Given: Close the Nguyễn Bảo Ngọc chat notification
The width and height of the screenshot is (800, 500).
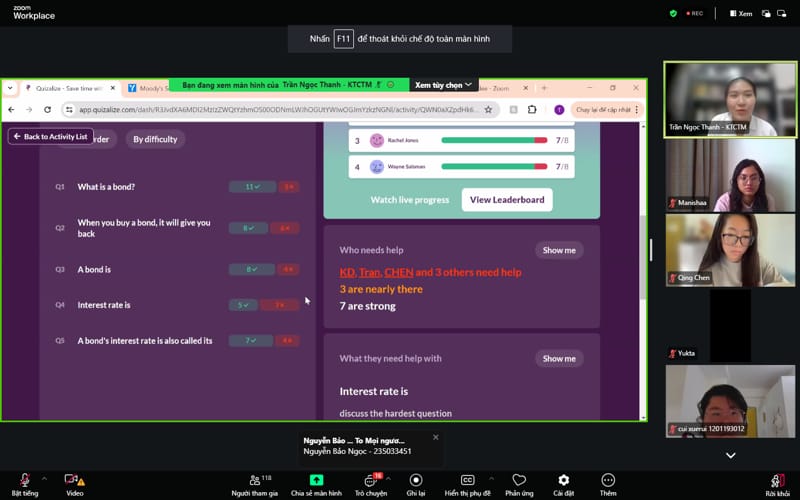Looking at the screenshot, I should tap(435, 437).
